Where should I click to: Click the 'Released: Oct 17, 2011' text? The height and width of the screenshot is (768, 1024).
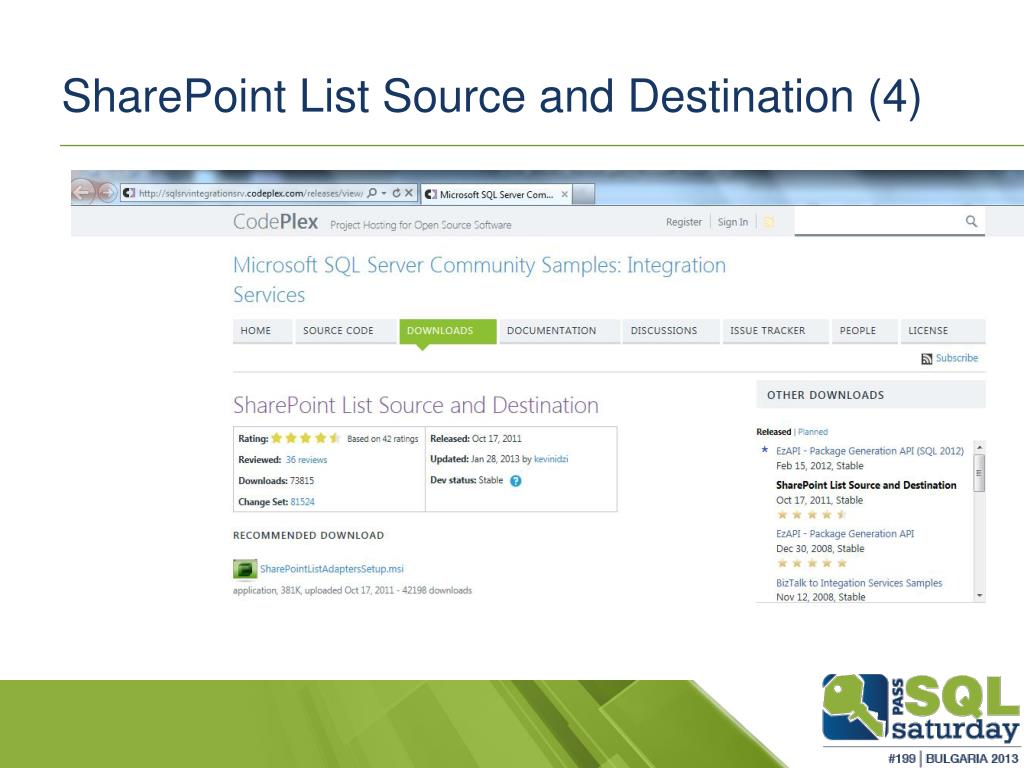tap(475, 438)
